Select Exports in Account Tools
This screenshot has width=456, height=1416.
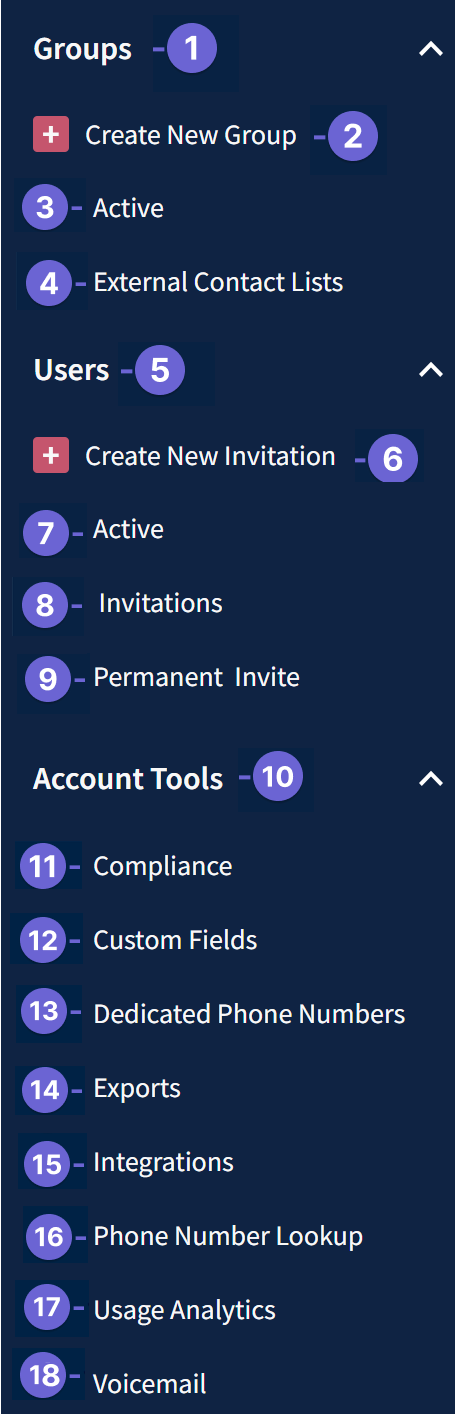[137, 1088]
